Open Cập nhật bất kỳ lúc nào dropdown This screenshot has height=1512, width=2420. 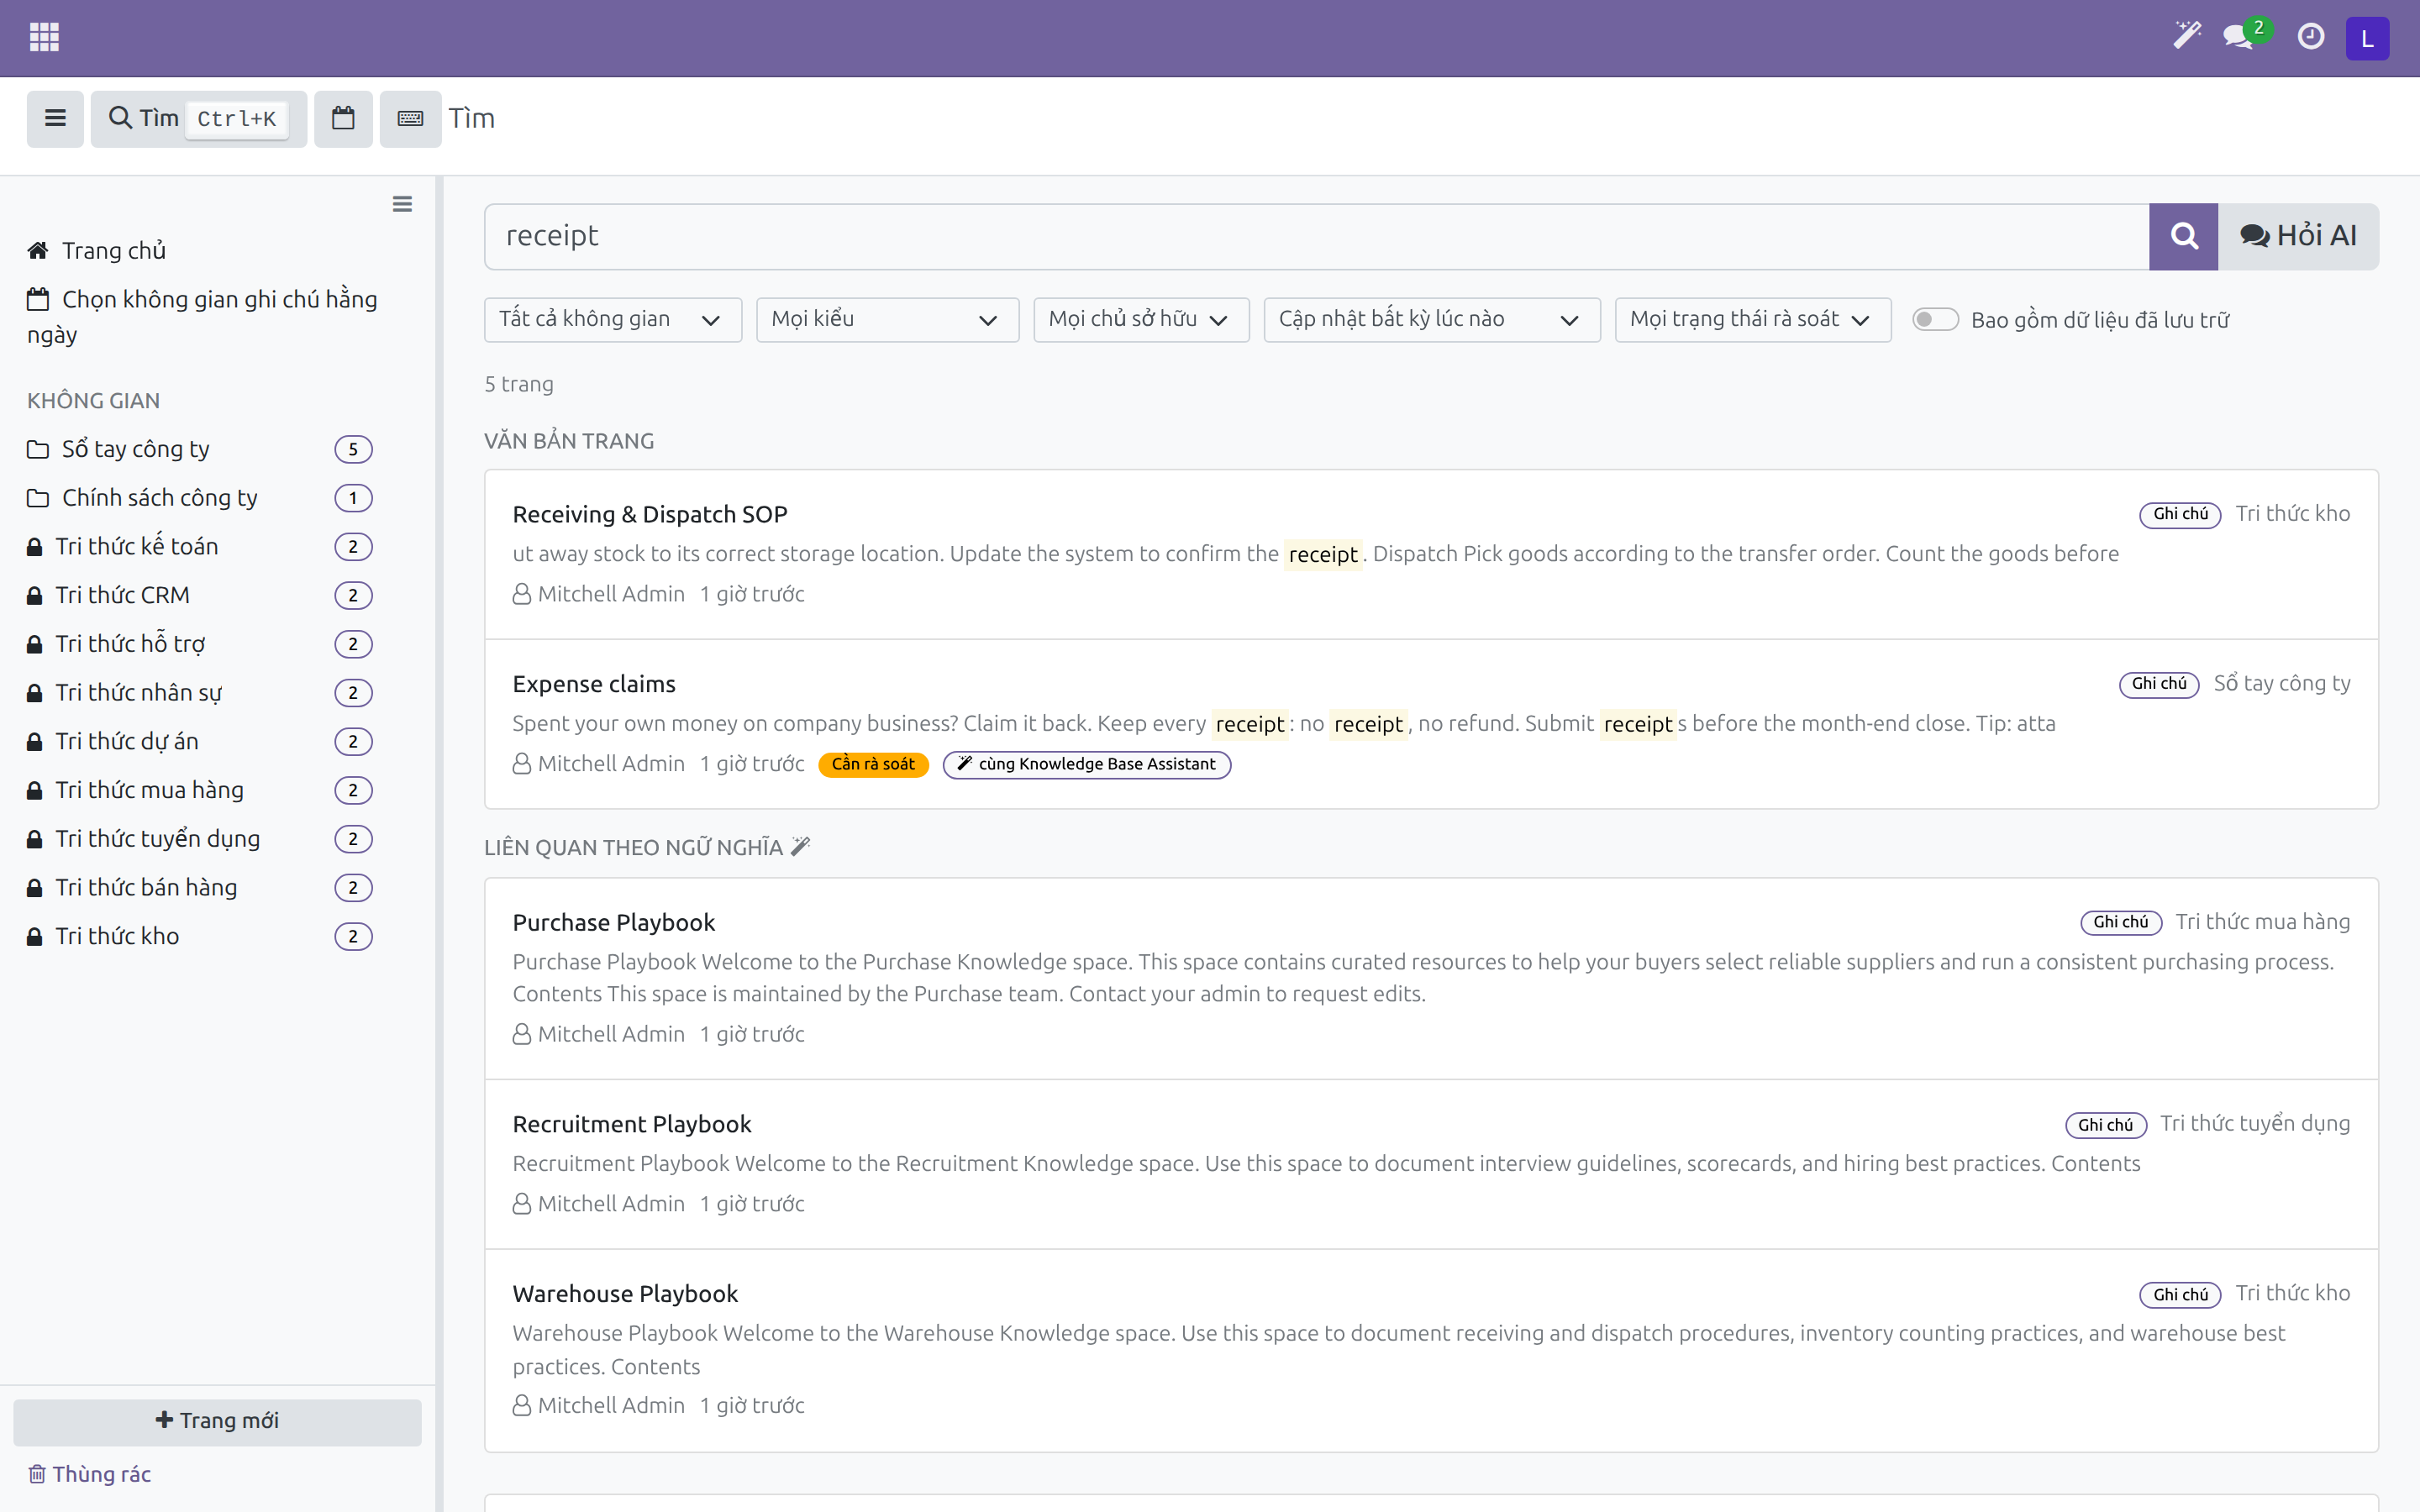pyautogui.click(x=1432, y=320)
